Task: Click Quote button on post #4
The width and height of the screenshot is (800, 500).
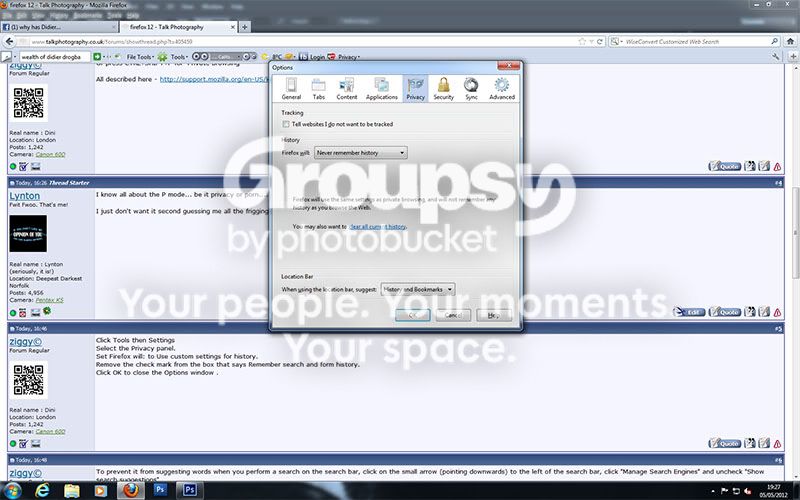Action: click(x=724, y=312)
